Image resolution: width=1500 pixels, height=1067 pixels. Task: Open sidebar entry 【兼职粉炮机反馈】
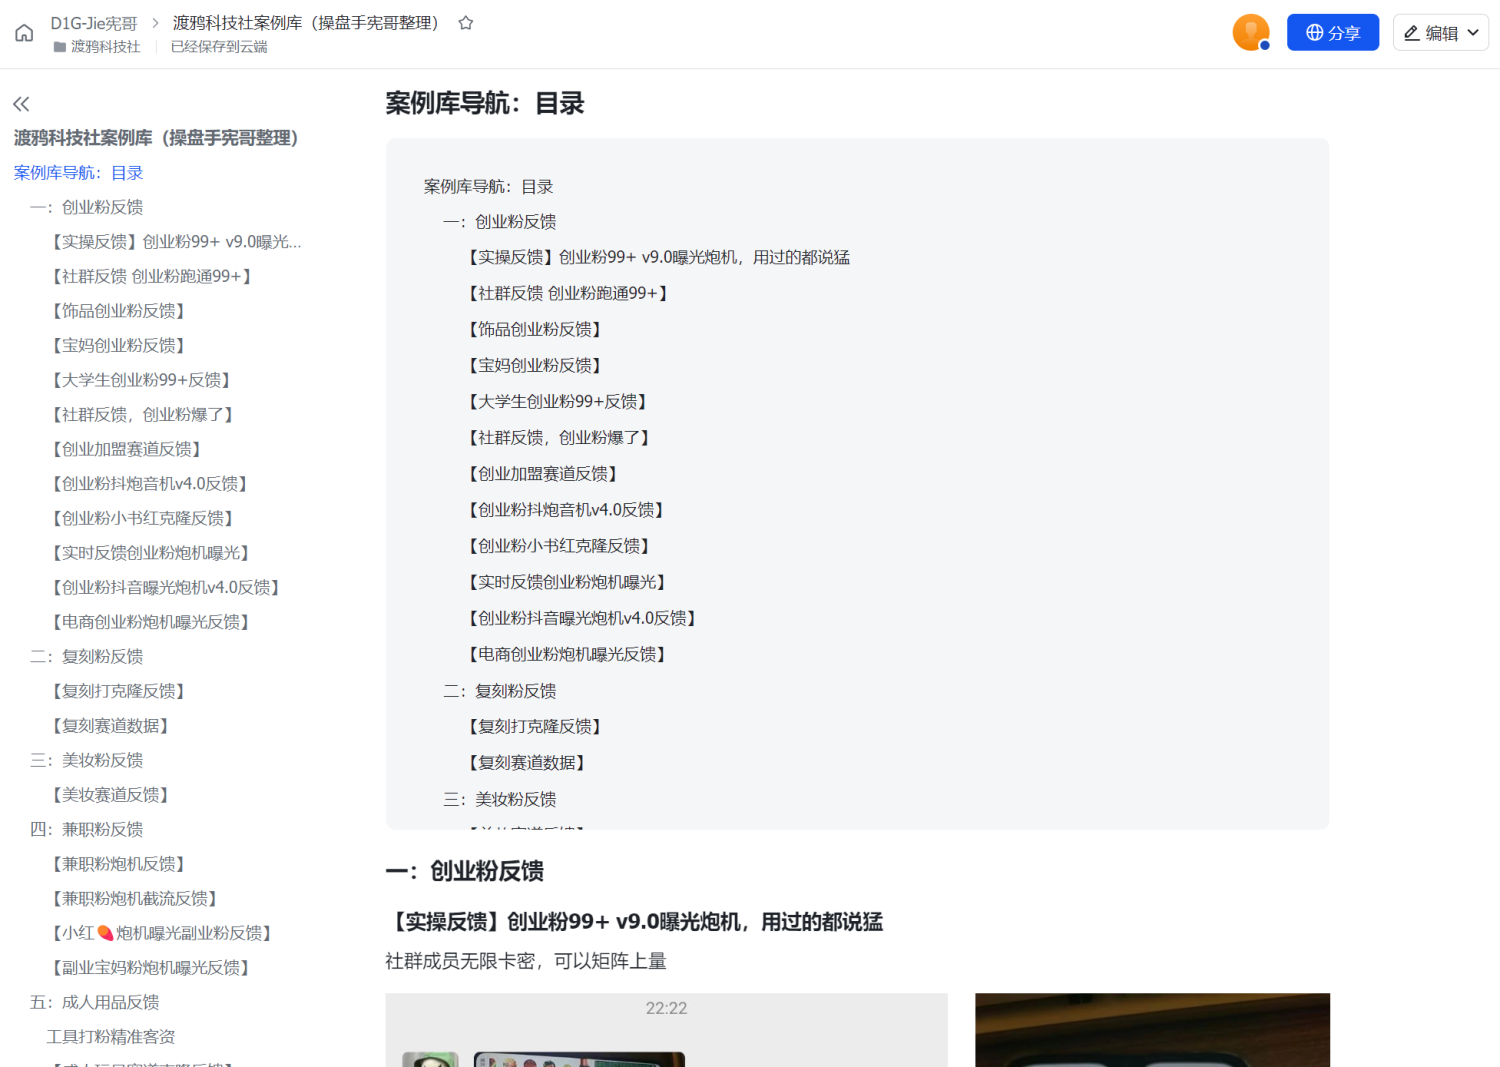[x=119, y=864]
